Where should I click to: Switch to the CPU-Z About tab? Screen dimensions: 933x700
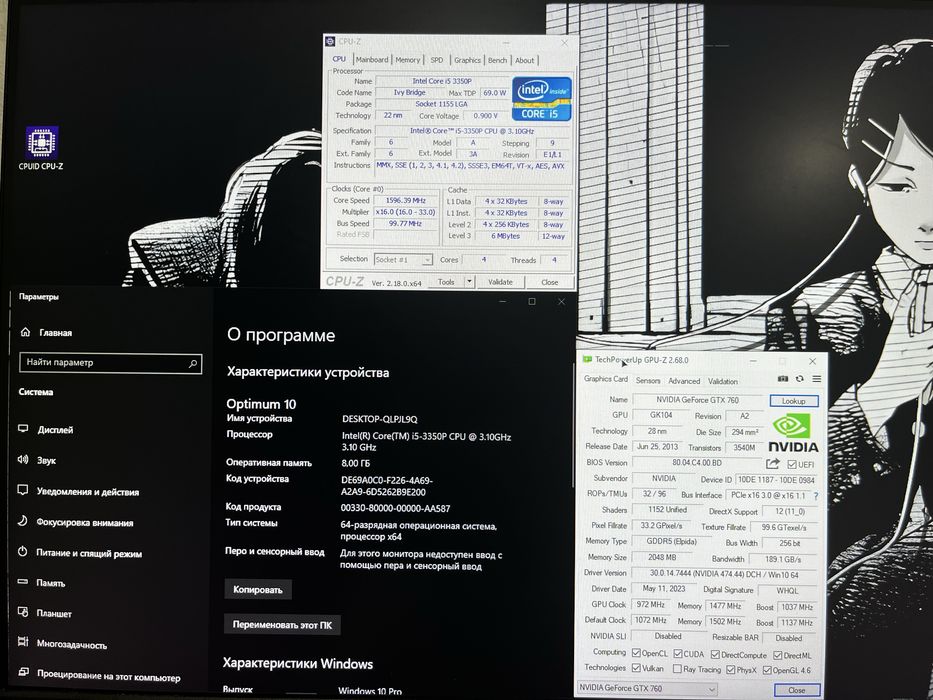(x=524, y=60)
